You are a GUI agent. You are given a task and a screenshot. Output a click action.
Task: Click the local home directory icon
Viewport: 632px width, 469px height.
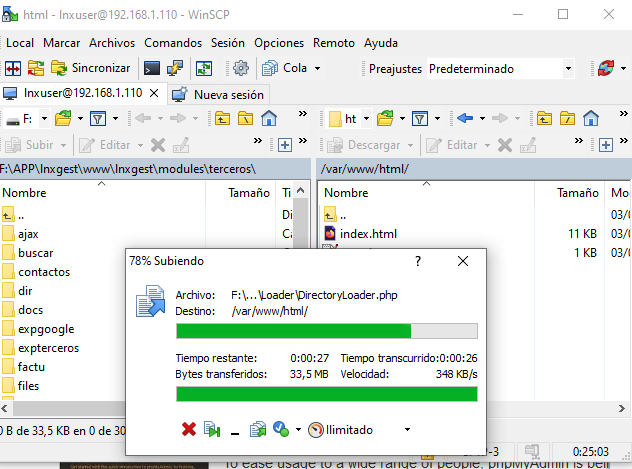[269, 119]
